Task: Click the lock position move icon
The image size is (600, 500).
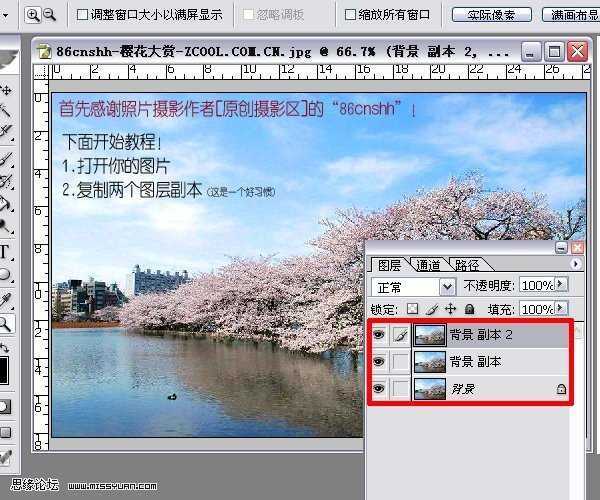Action: coord(451,310)
